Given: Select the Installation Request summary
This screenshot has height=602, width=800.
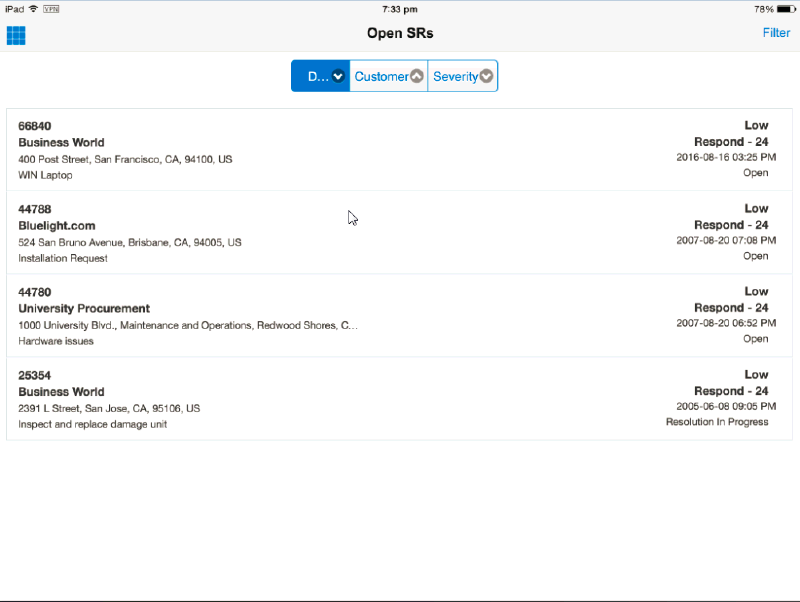Looking at the screenshot, I should point(63,258).
